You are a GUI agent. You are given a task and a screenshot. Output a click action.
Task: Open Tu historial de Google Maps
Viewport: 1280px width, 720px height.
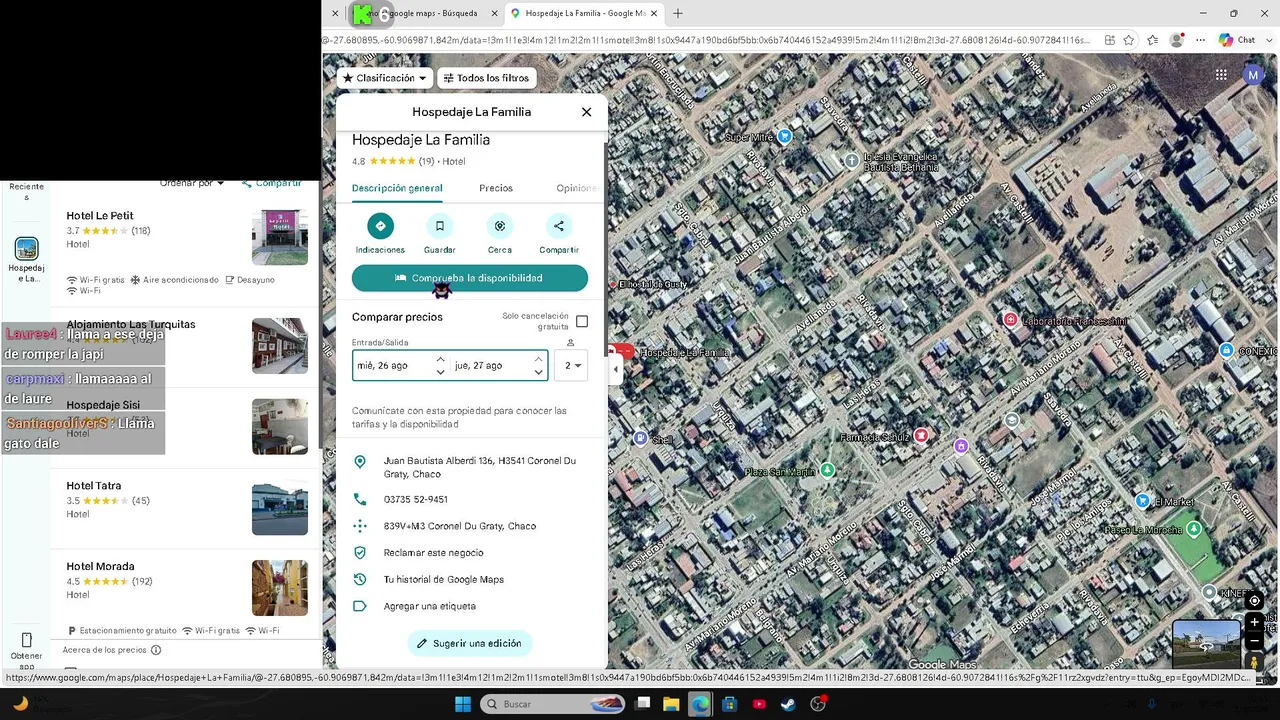click(x=443, y=580)
